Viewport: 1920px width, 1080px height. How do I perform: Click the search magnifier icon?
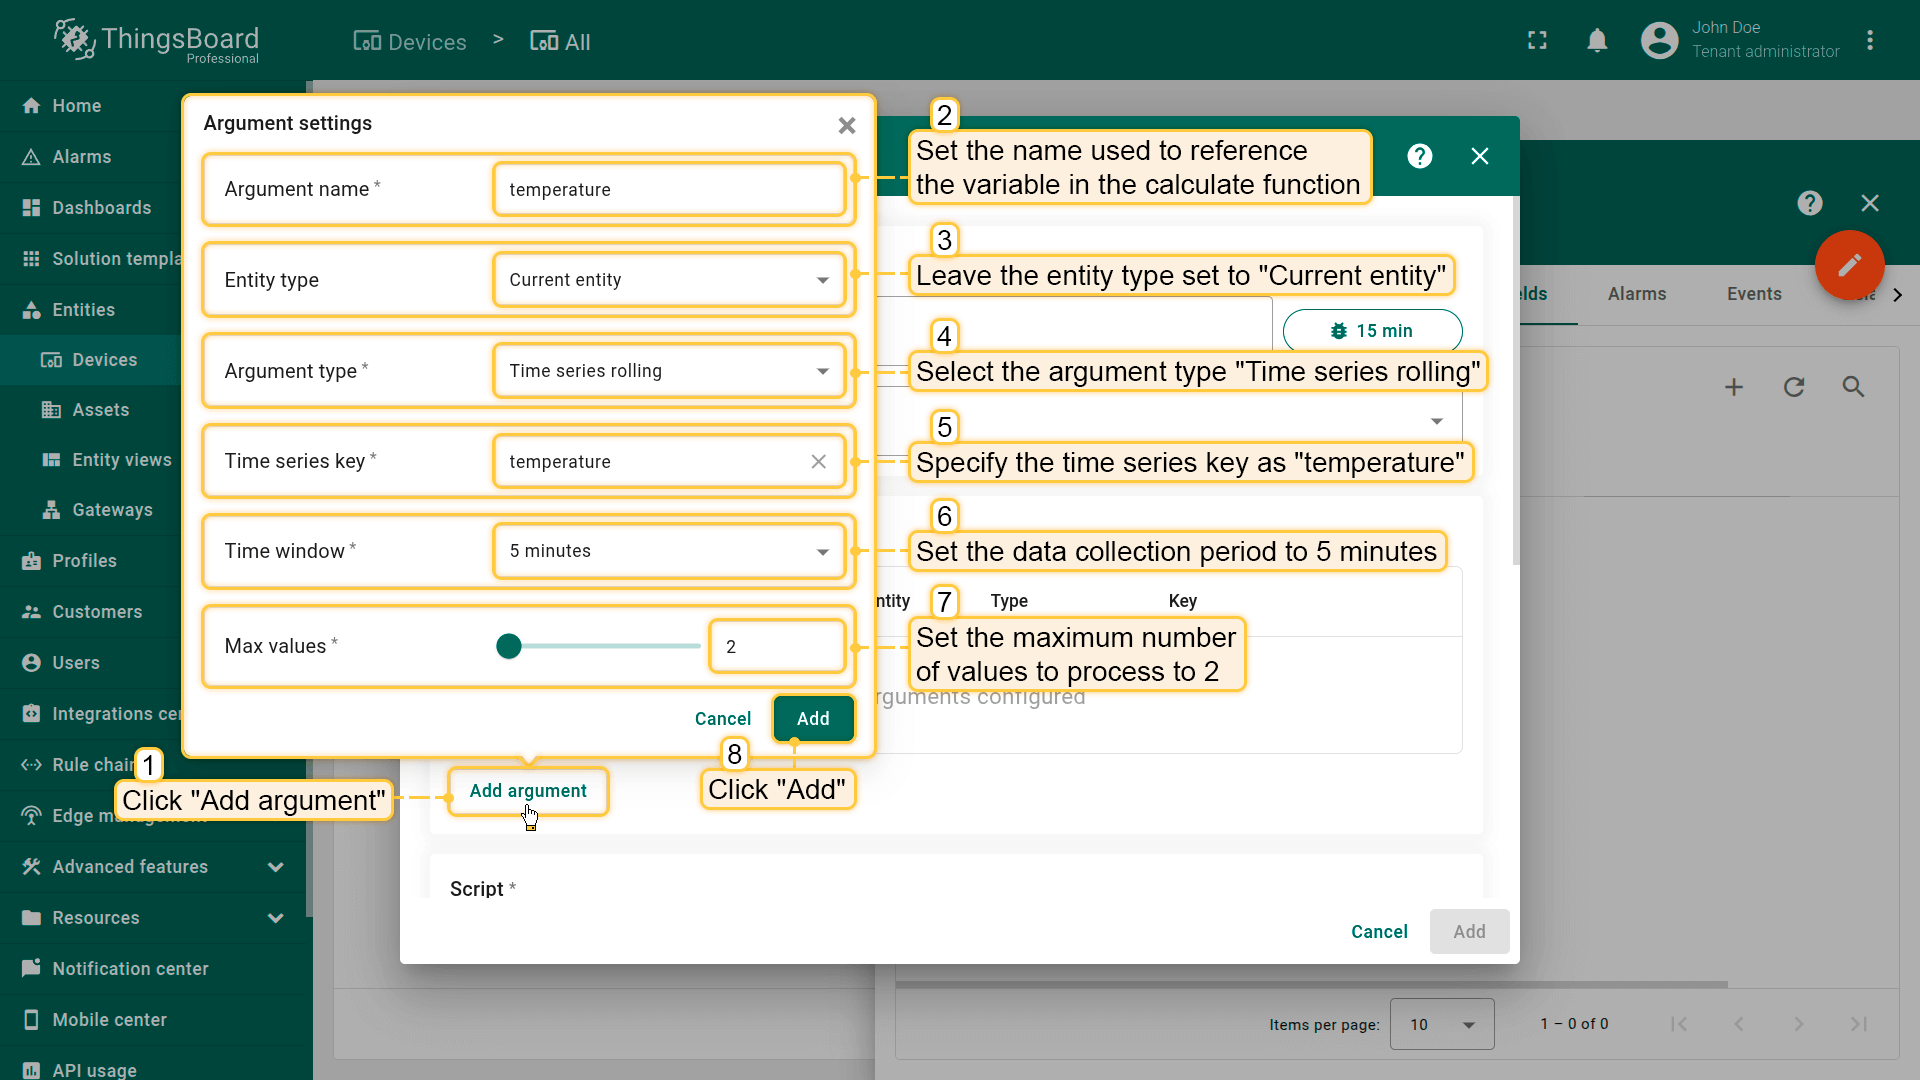pos(1853,387)
